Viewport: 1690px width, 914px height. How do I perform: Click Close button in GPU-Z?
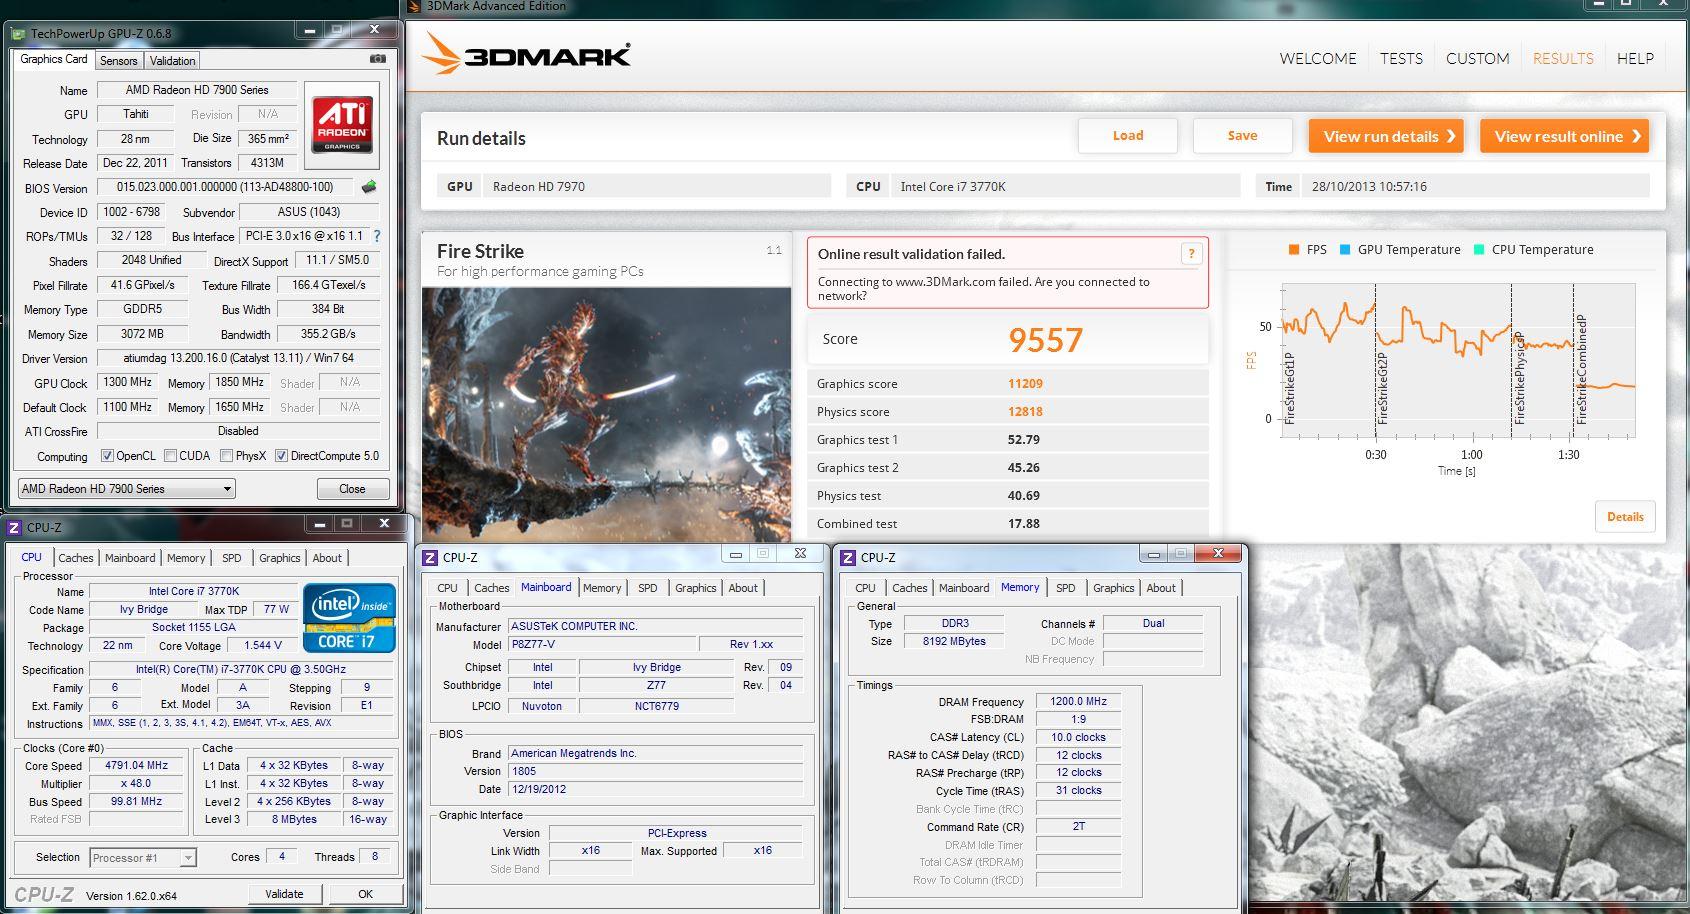pyautogui.click(x=352, y=489)
